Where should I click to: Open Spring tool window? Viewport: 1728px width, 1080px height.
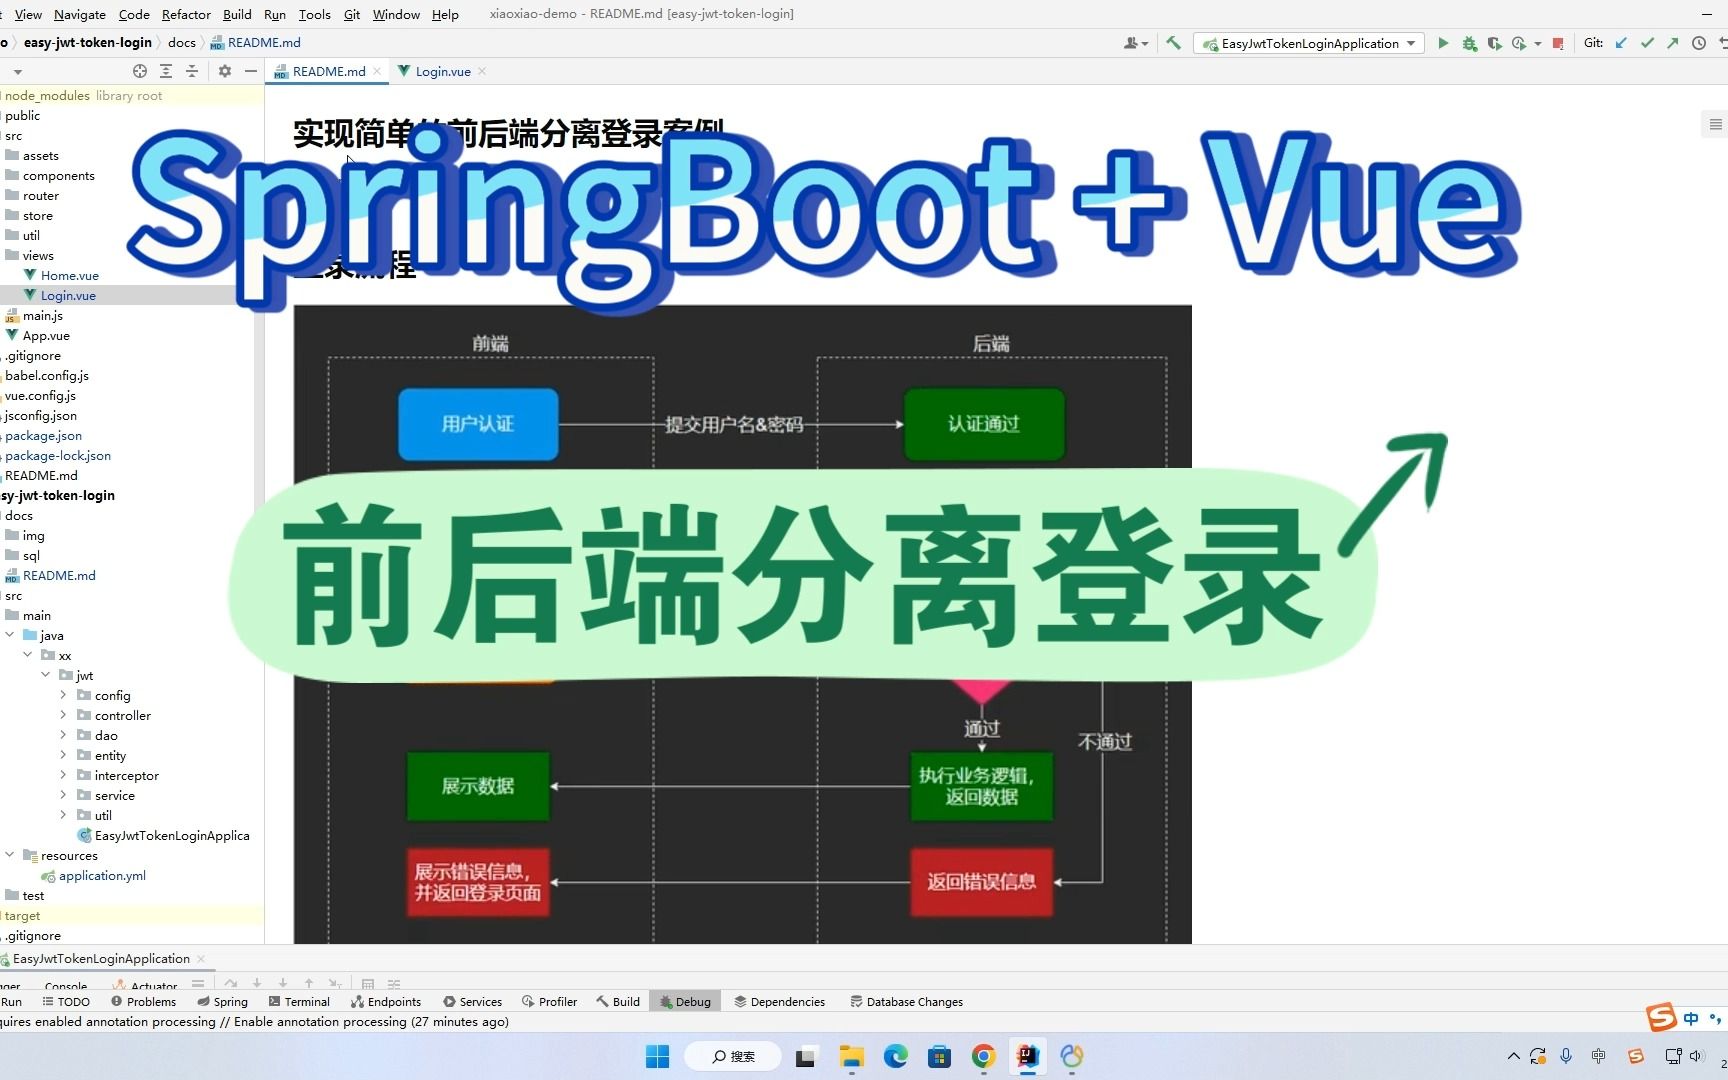pos(222,1001)
